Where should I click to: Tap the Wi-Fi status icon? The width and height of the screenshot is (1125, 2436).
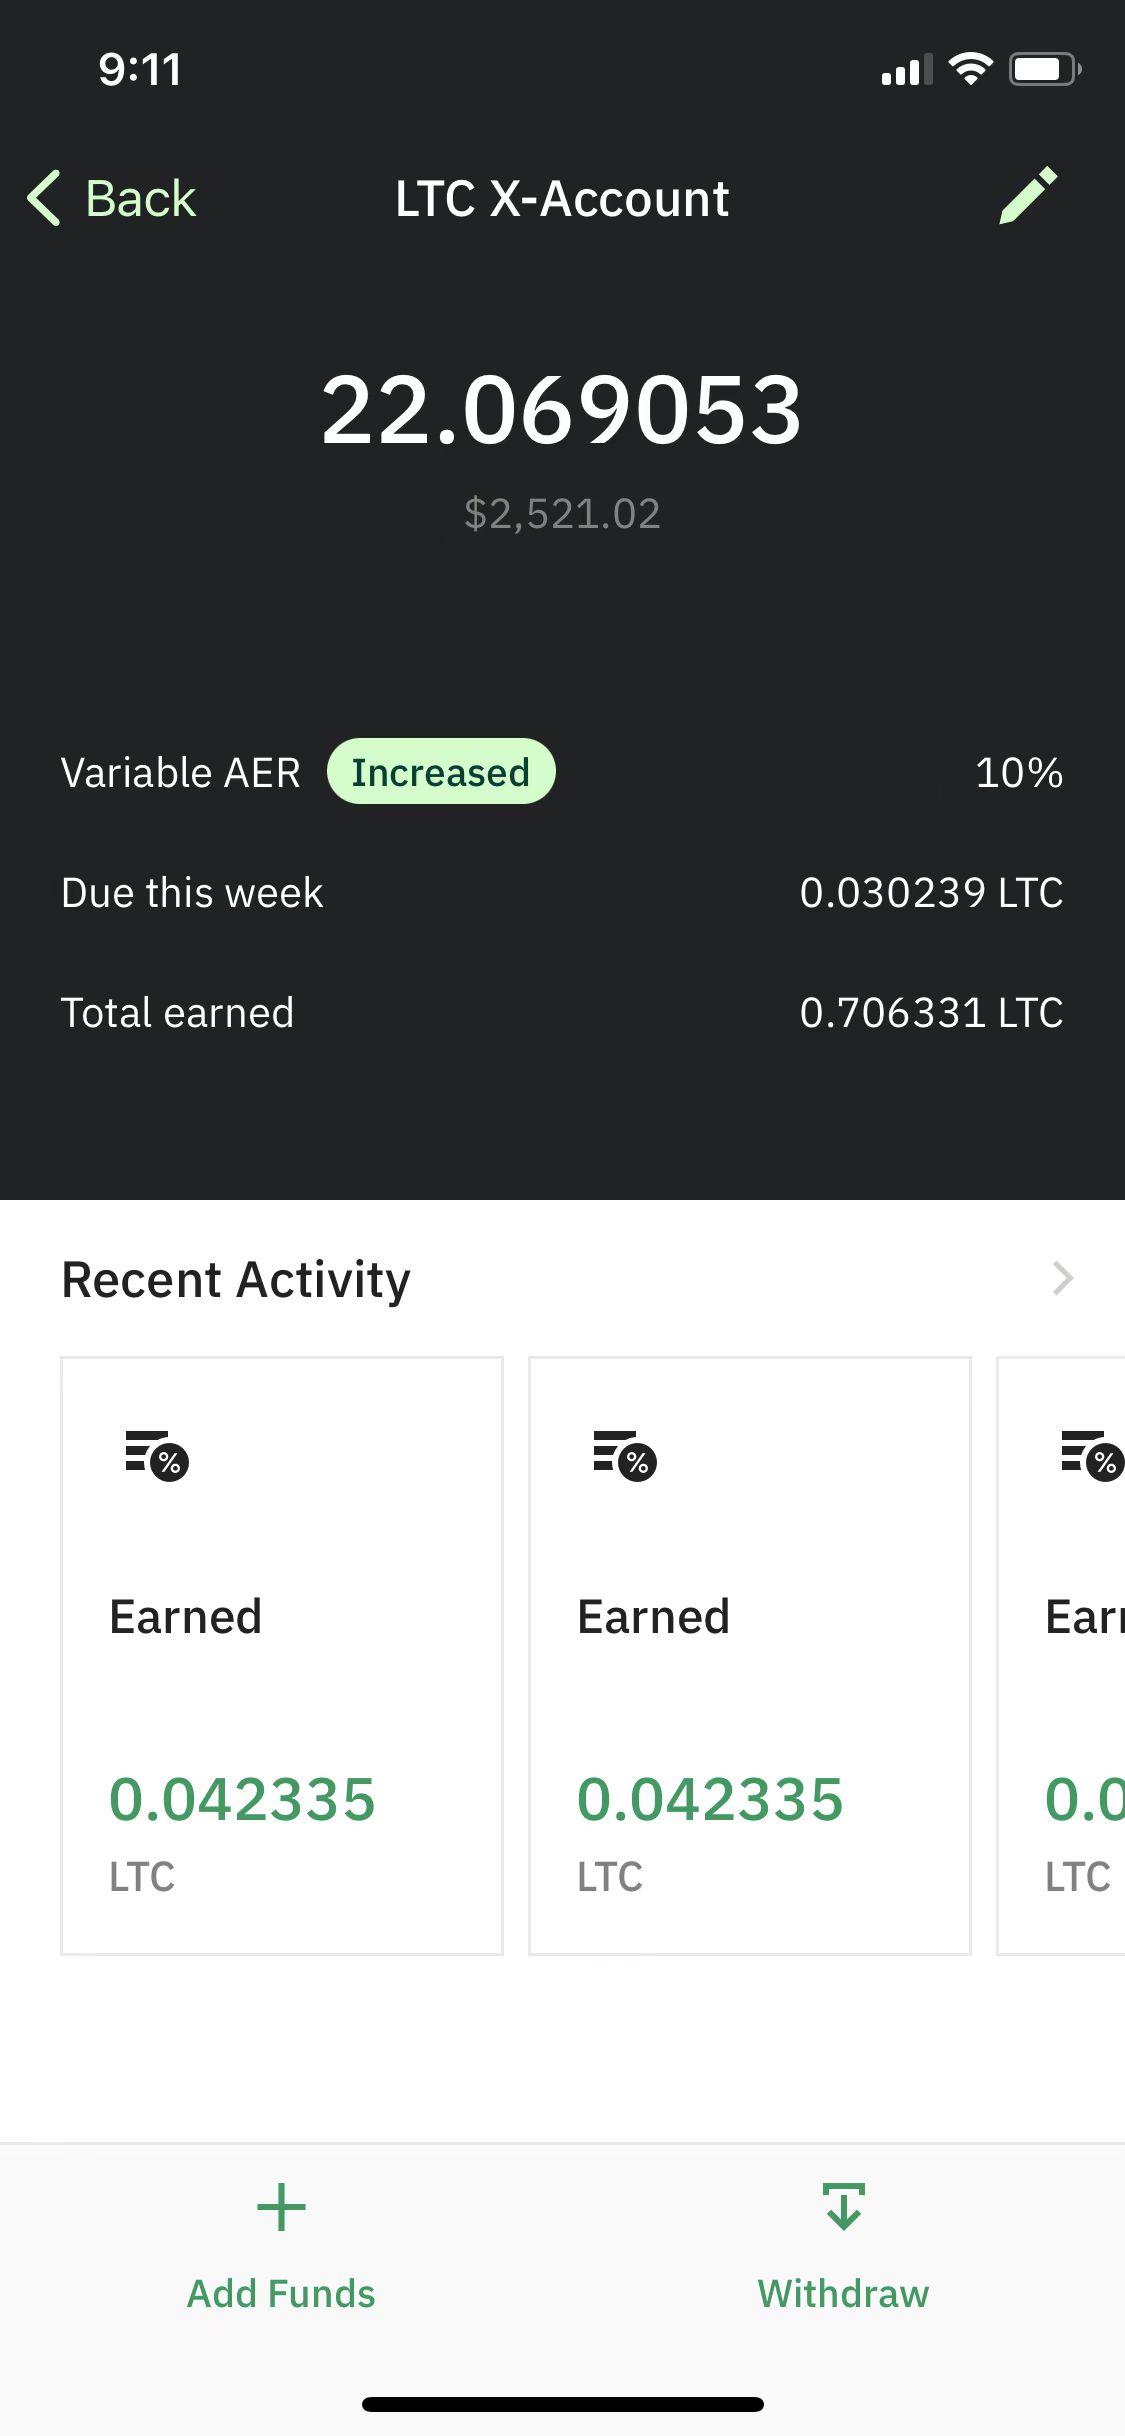tap(970, 68)
